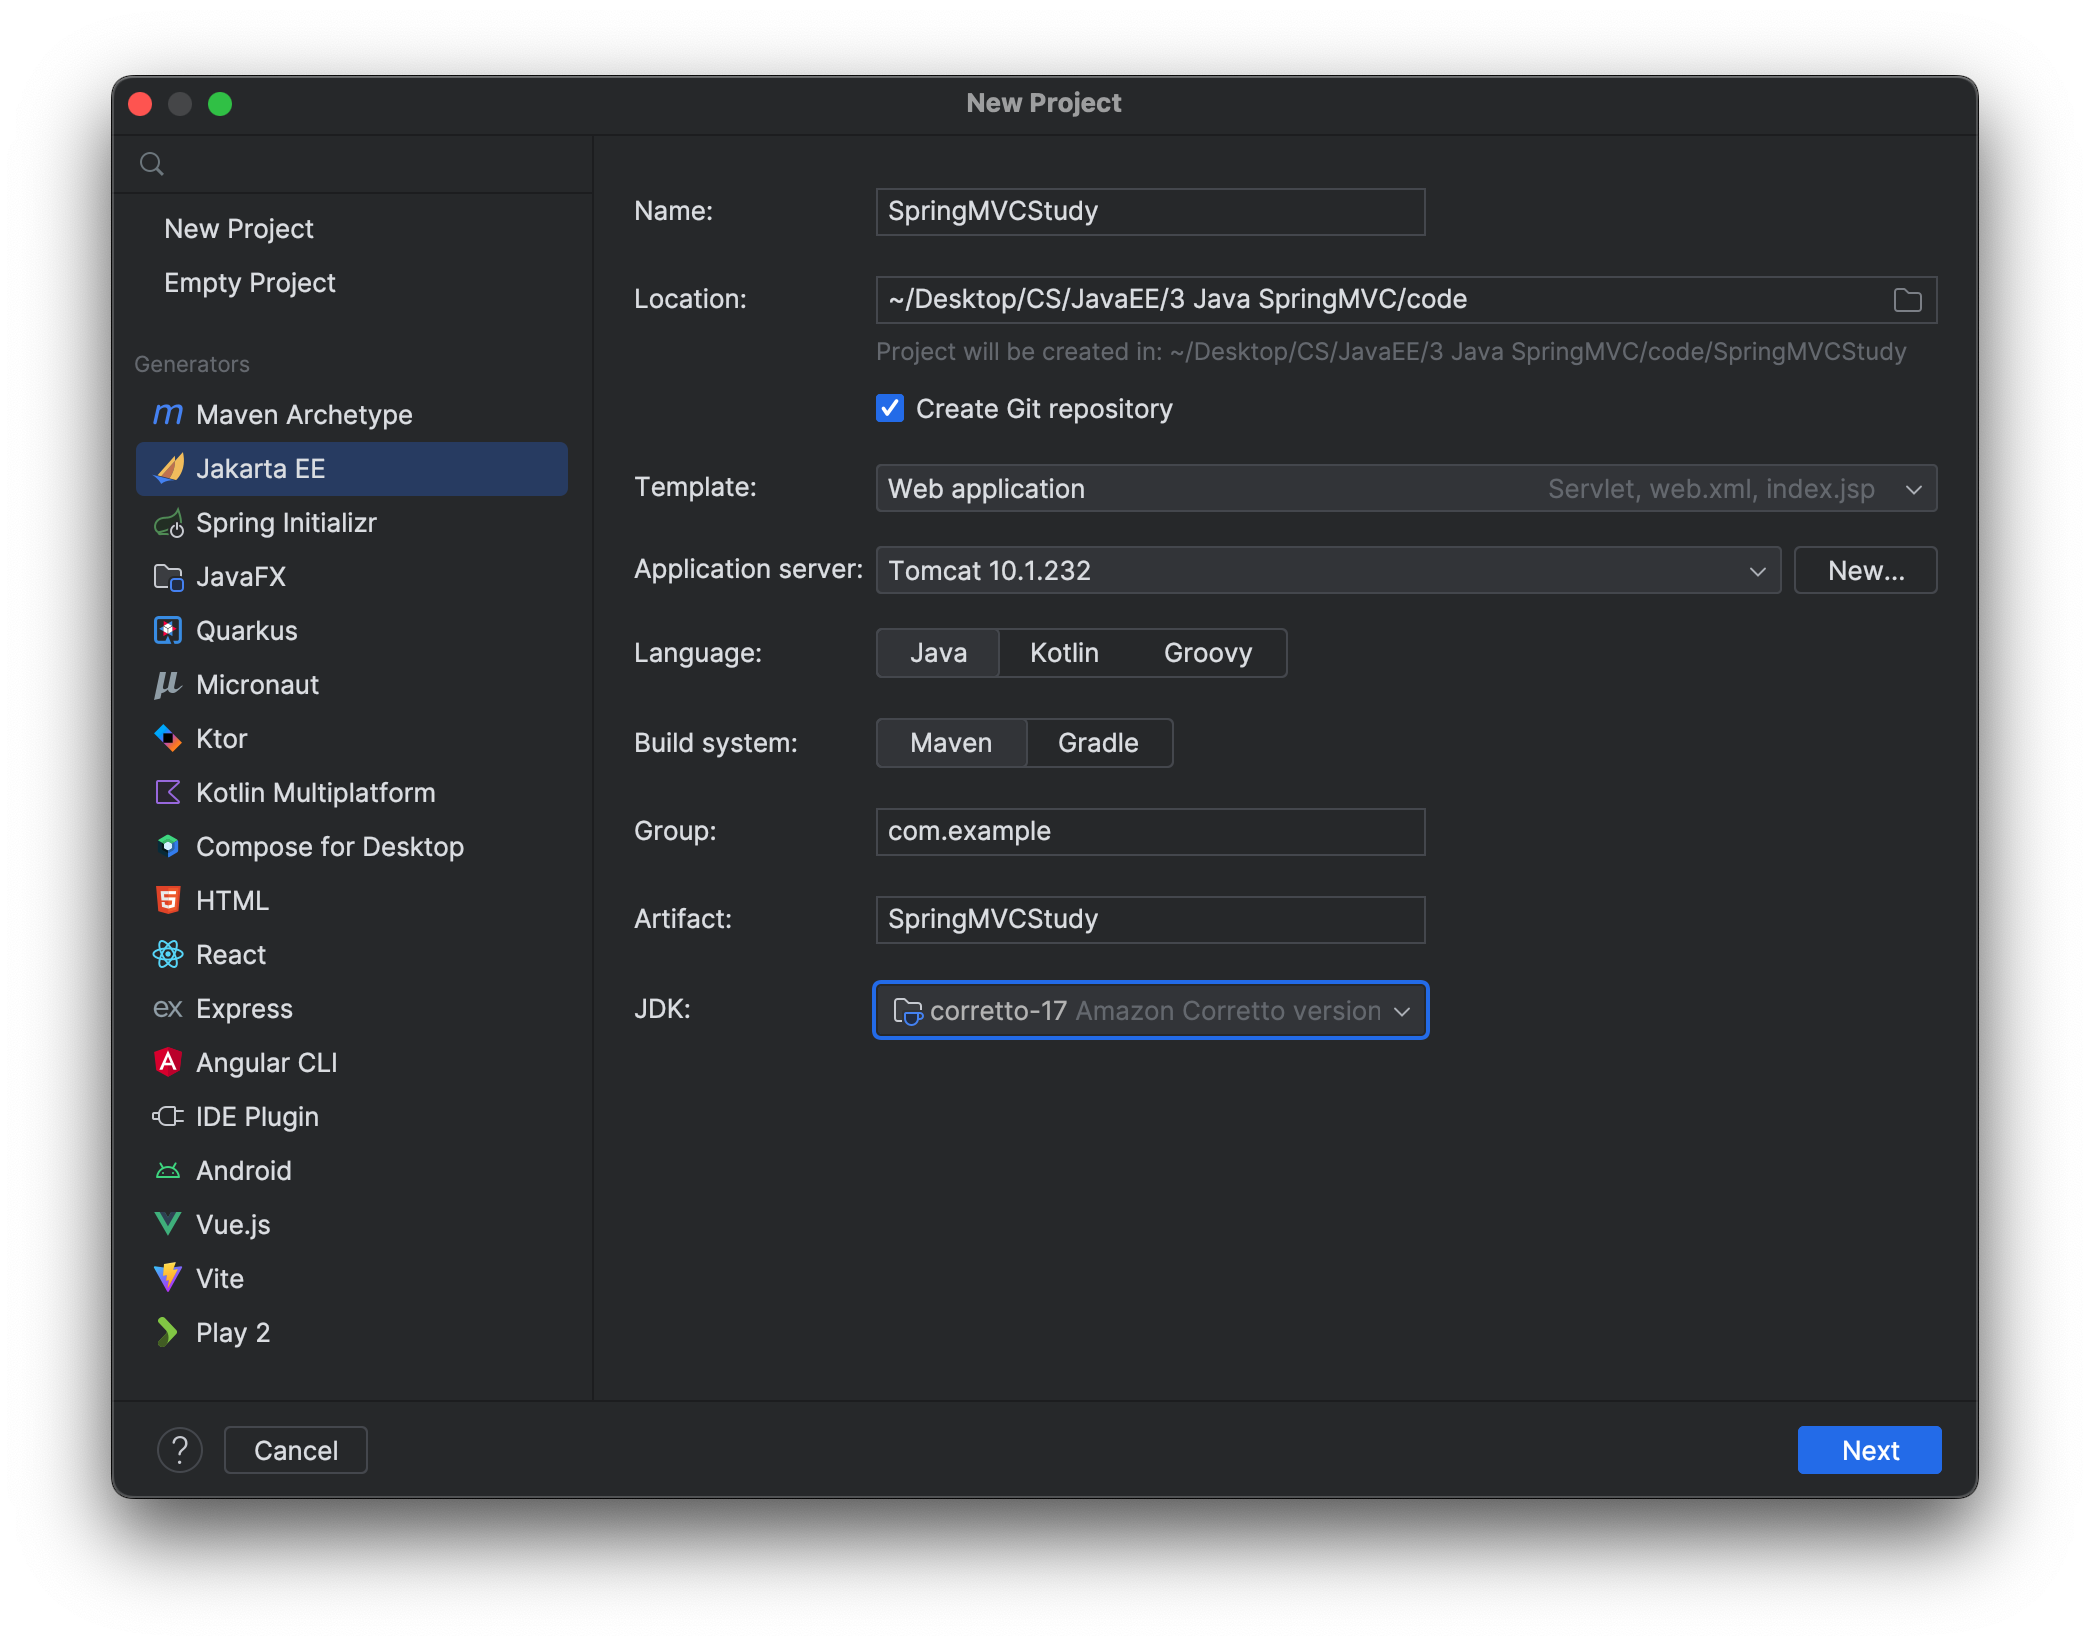Select Empty Project in sidebar

250,282
